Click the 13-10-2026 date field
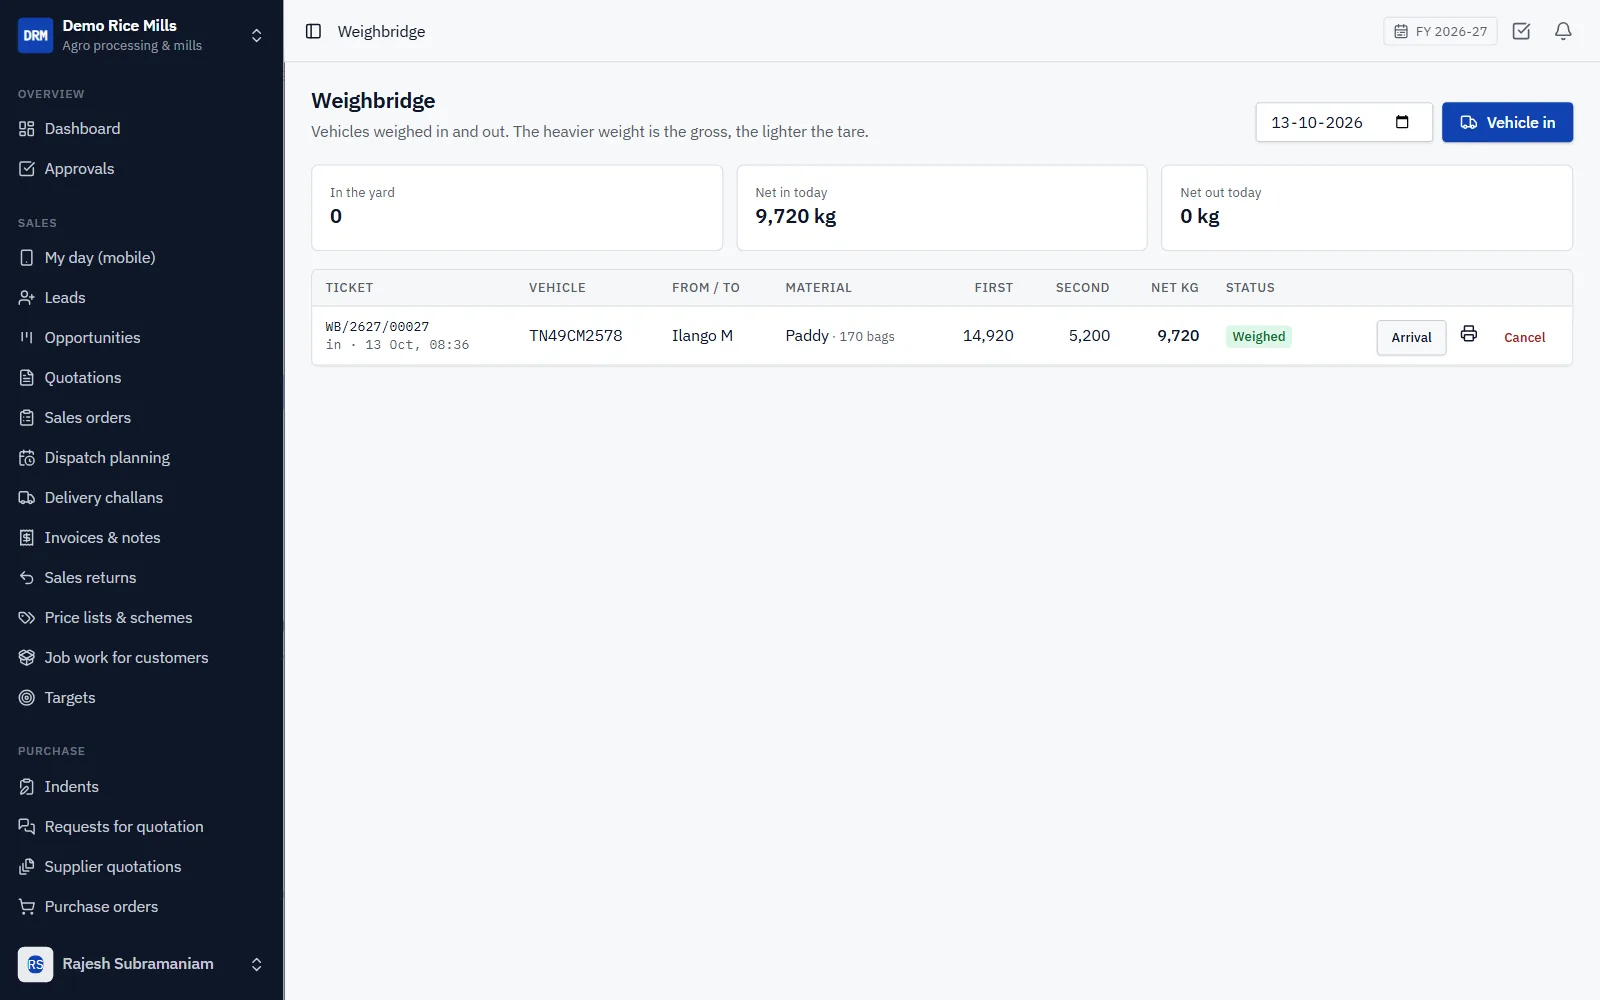Image resolution: width=1600 pixels, height=1000 pixels. [1344, 122]
